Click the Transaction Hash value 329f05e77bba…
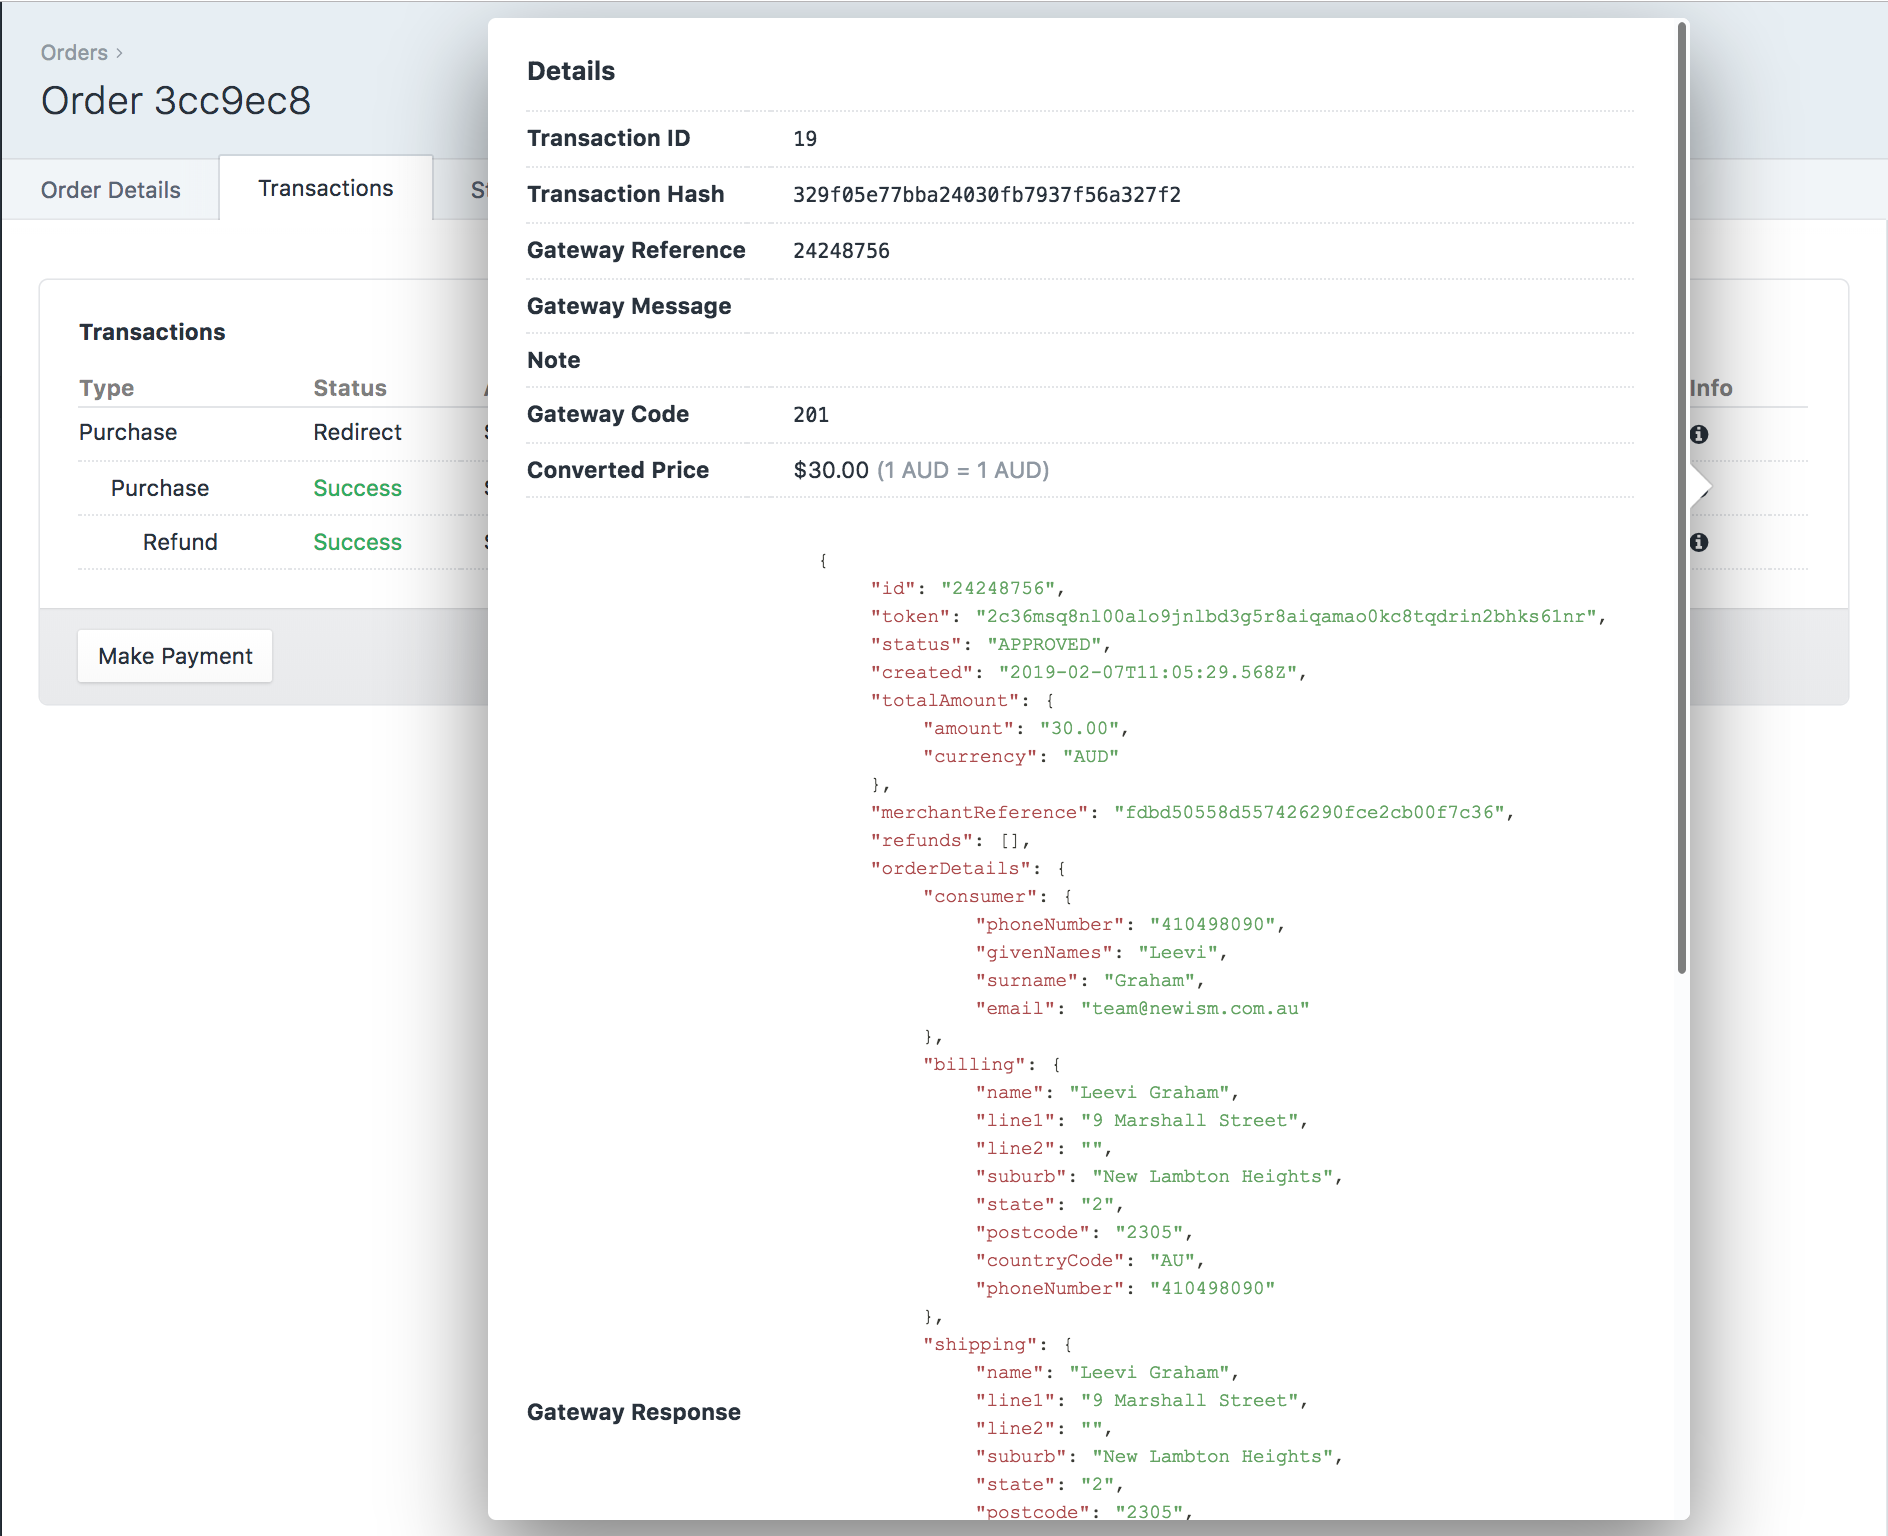 pyautogui.click(x=987, y=195)
